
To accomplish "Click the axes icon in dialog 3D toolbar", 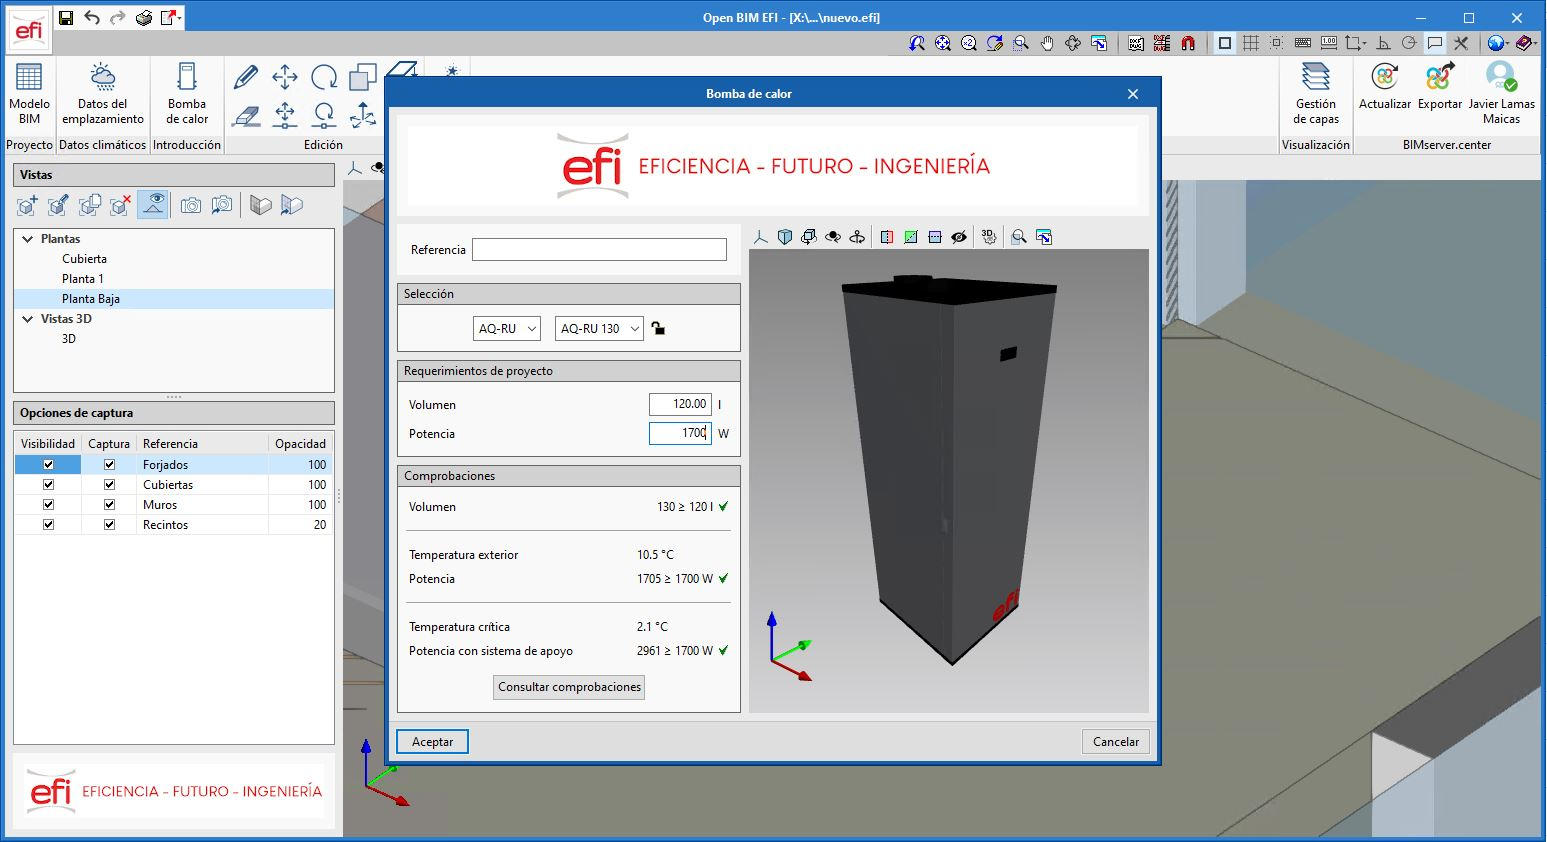I will (761, 237).
